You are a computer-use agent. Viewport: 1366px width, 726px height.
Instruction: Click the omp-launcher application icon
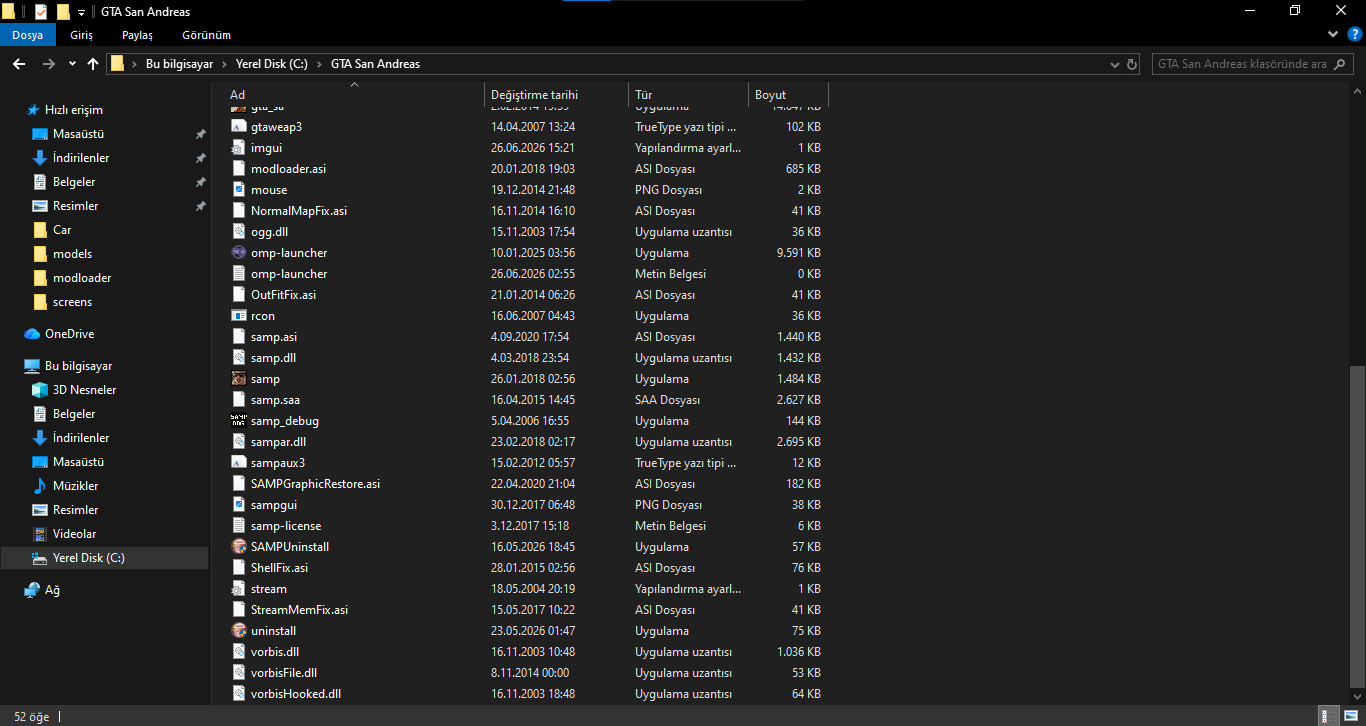click(x=239, y=253)
